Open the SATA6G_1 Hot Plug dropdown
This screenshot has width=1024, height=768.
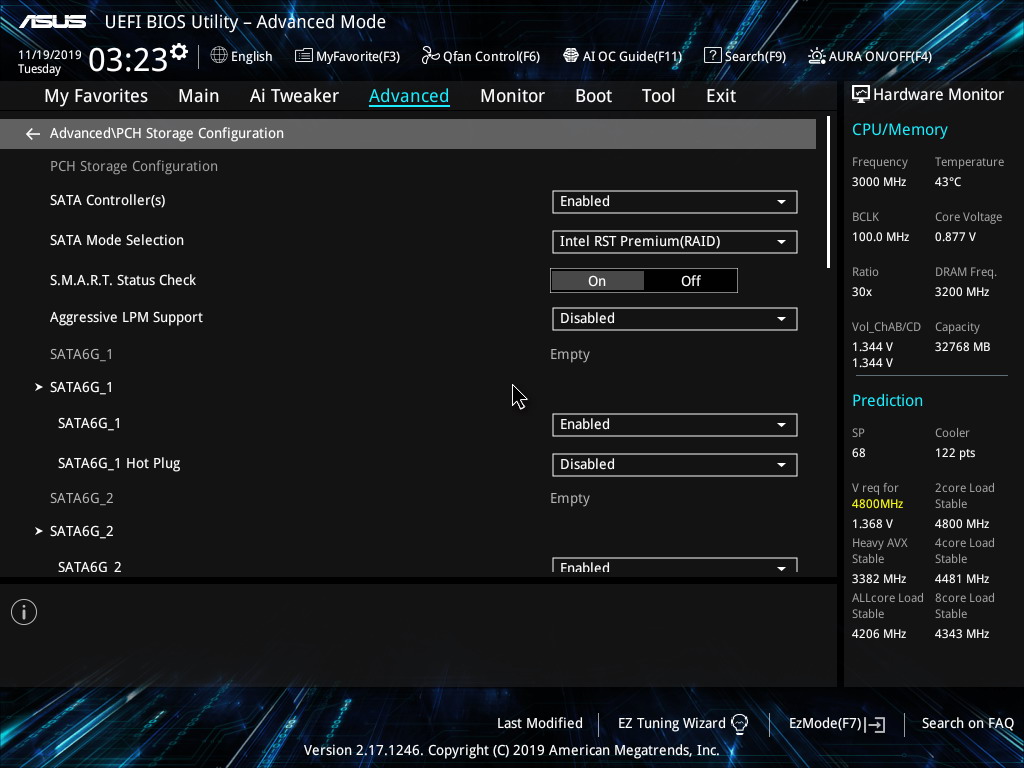(x=675, y=464)
